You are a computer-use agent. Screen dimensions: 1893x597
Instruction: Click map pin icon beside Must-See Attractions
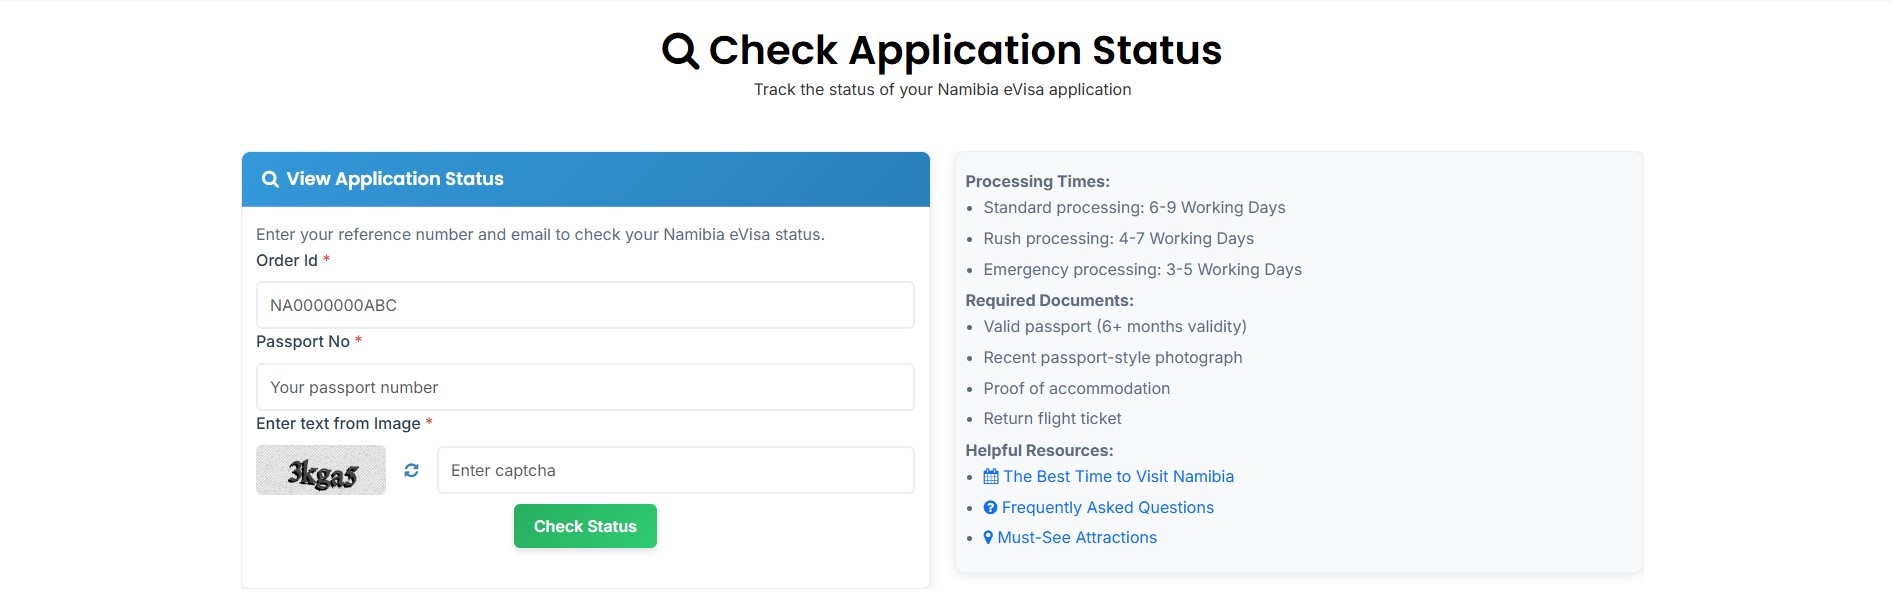pos(988,538)
